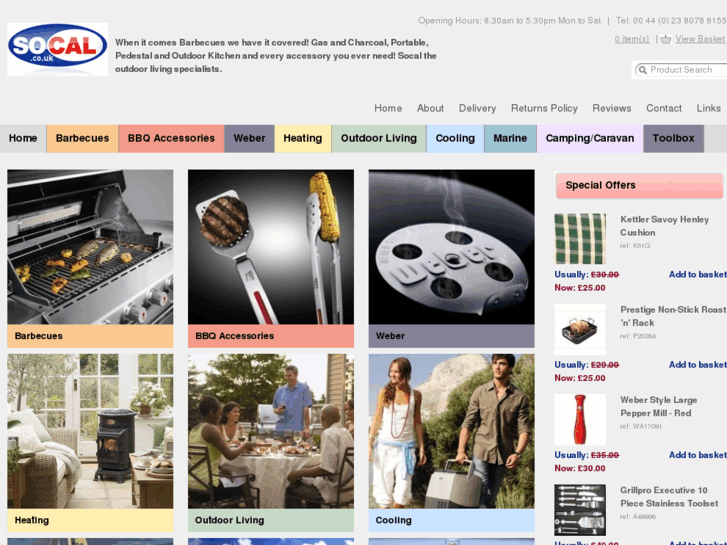Click the BBQ Accessories caption under the image

point(235,336)
